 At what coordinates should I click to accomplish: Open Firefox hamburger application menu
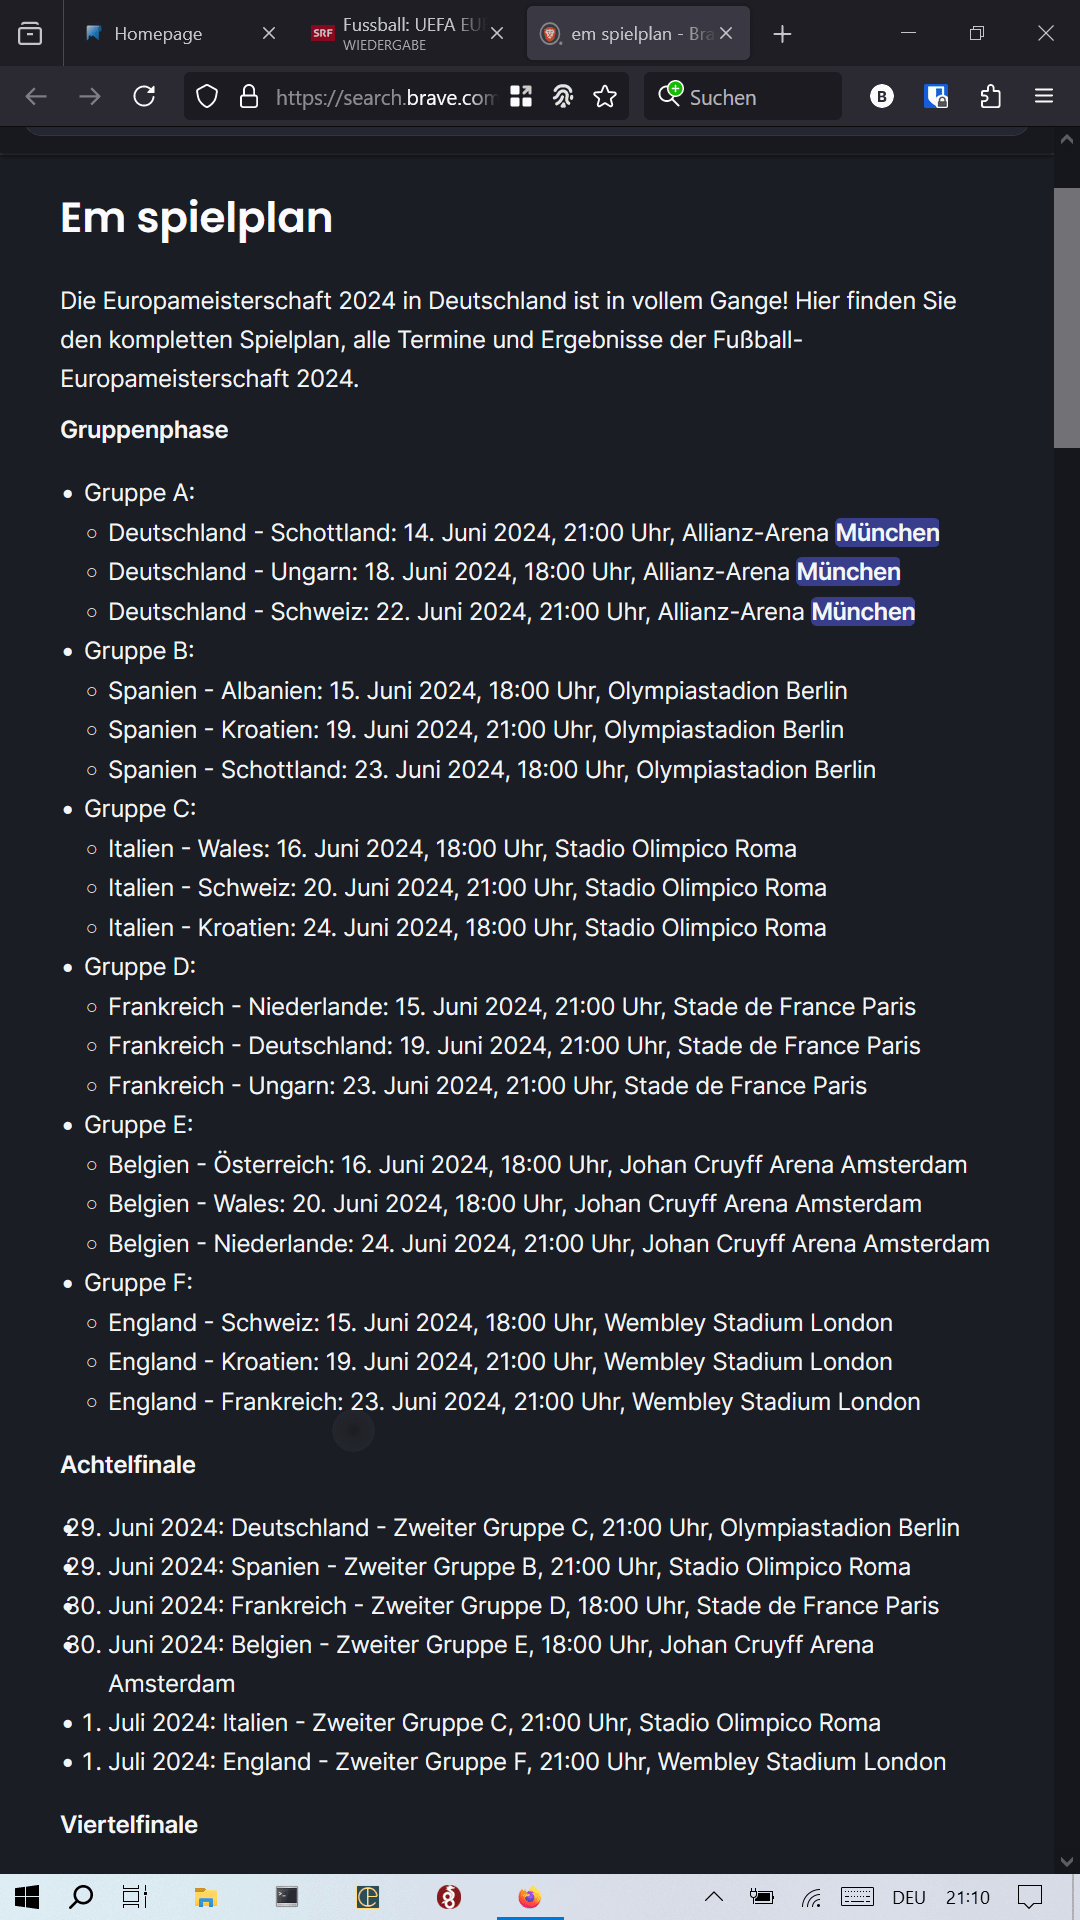coord(1044,96)
